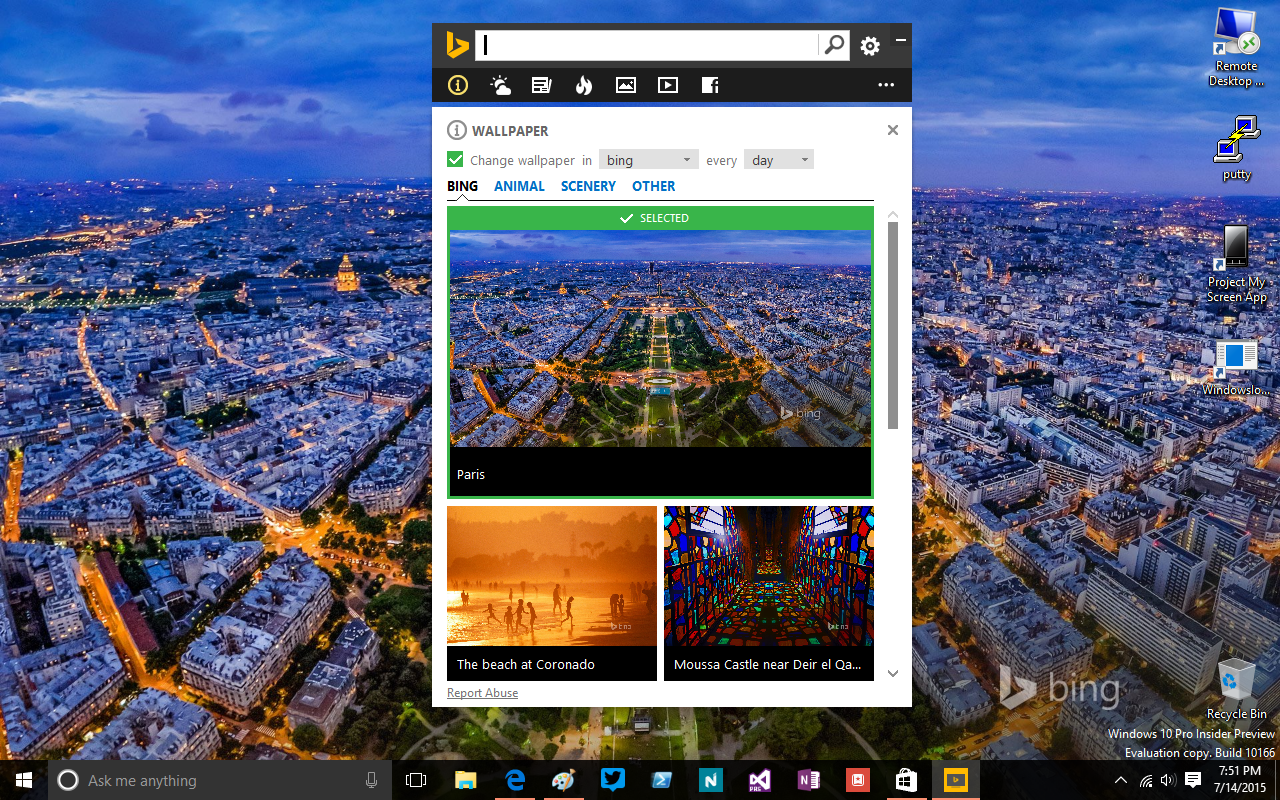Open File Explorer from taskbar

coord(466,780)
